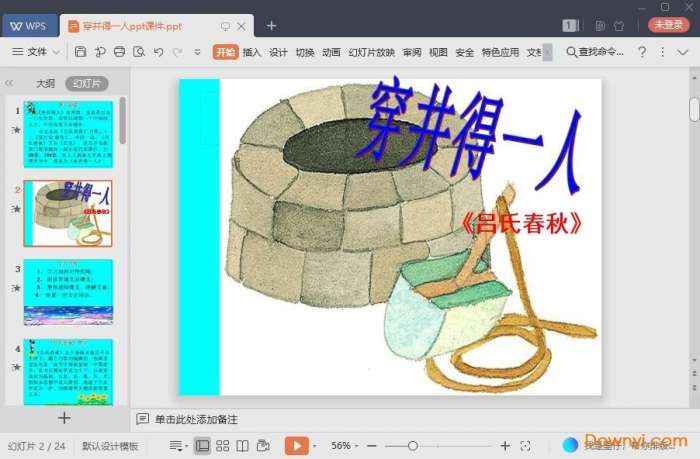
Task: Click the skin shirt icon in title bar
Action: point(619,26)
